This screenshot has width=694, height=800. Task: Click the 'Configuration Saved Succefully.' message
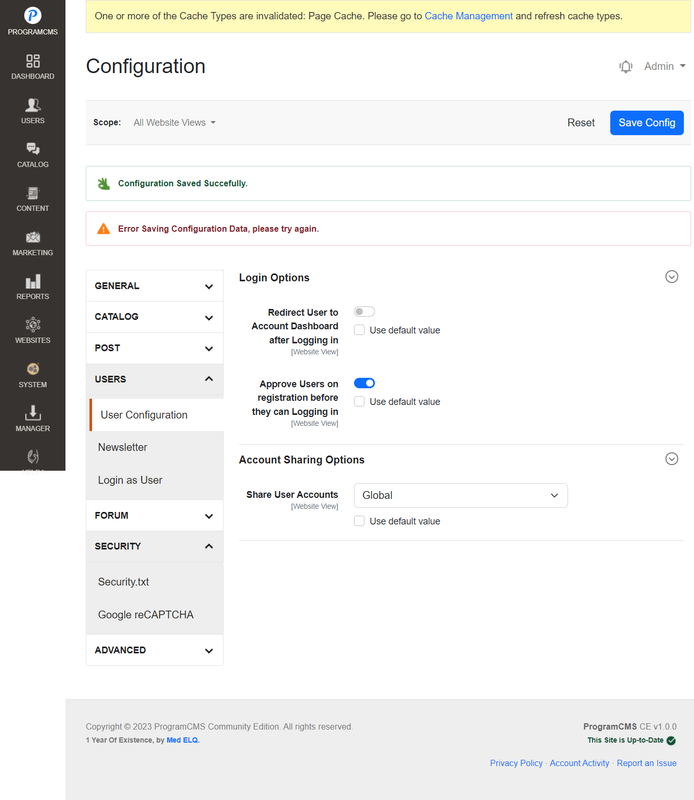point(183,183)
